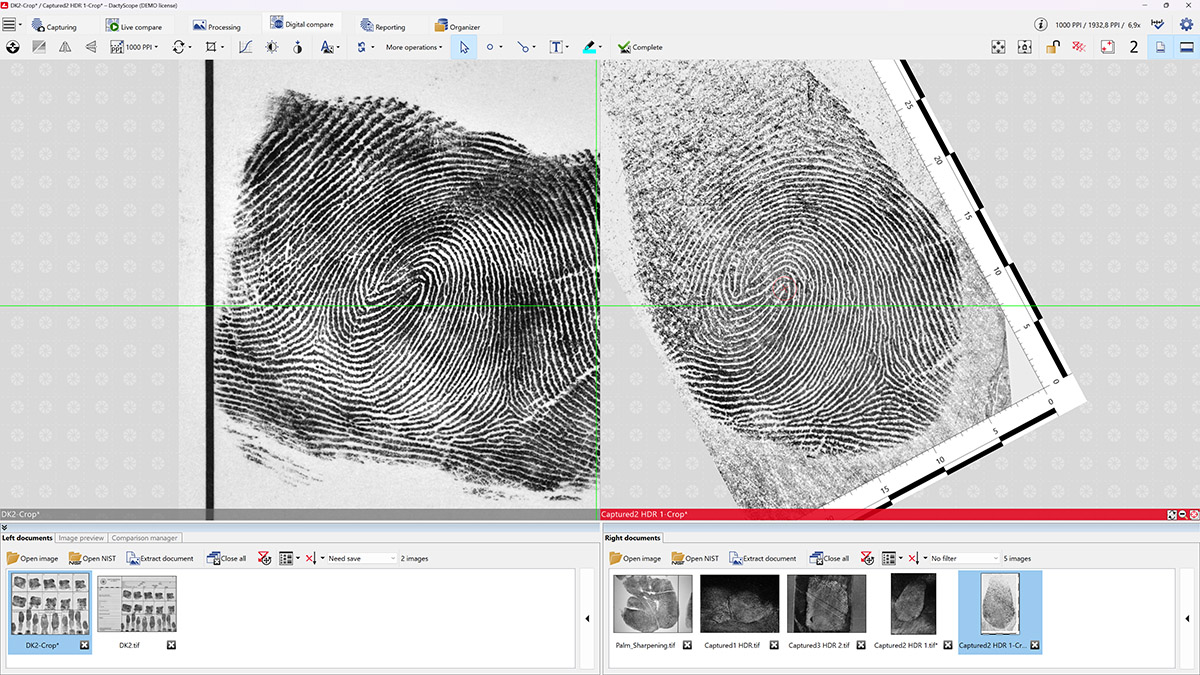Open the Comparison manager tab
Image resolution: width=1200 pixels, height=675 pixels.
pos(145,538)
